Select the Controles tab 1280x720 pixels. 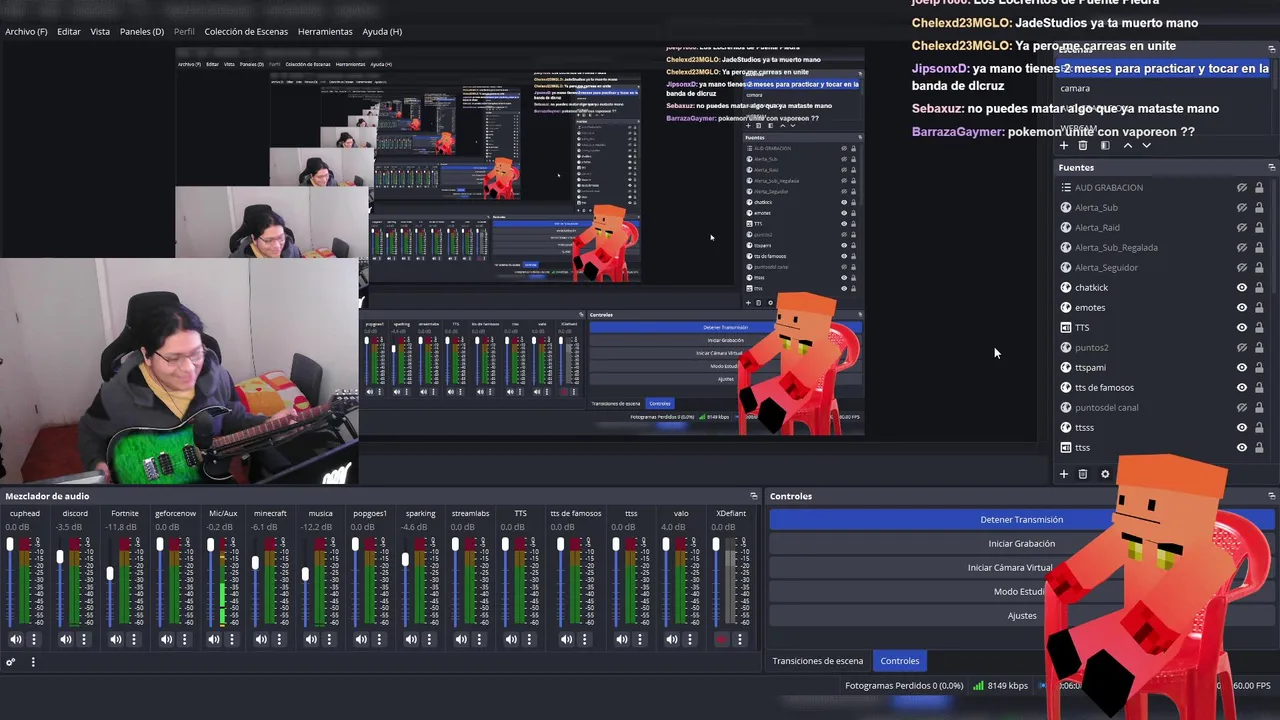point(899,661)
